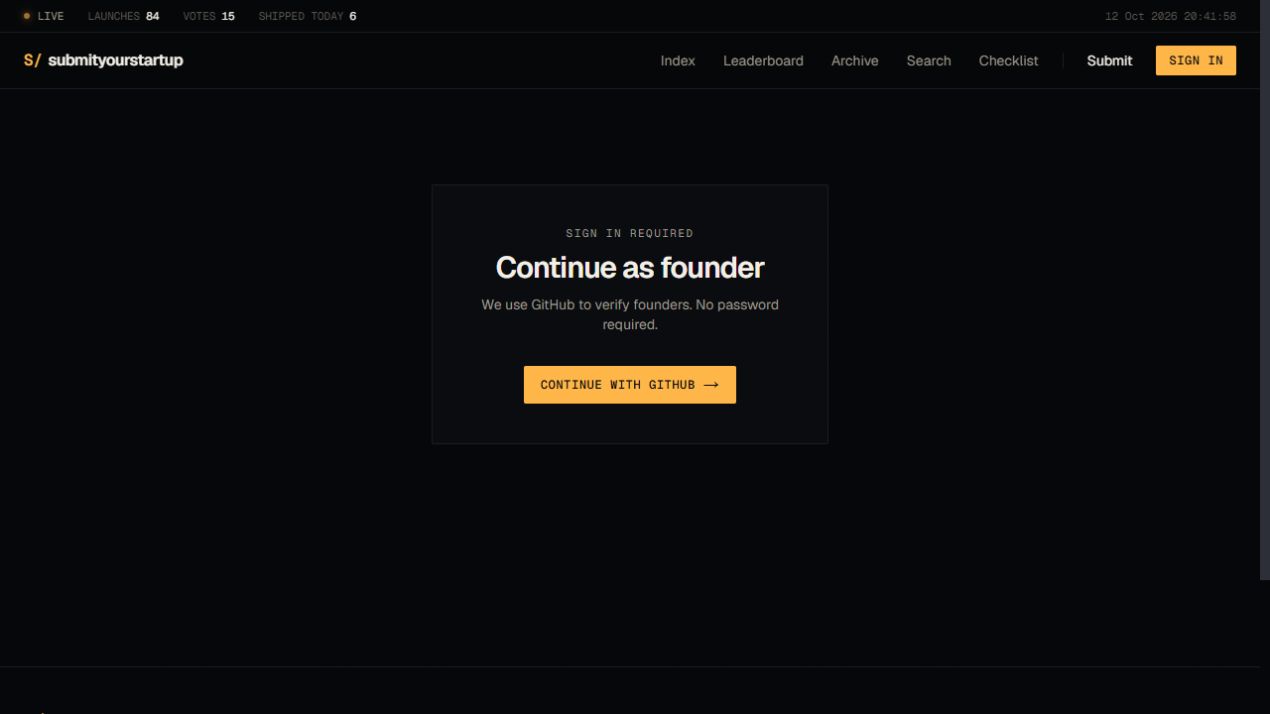Click the Continue as founder heading

point(629,268)
